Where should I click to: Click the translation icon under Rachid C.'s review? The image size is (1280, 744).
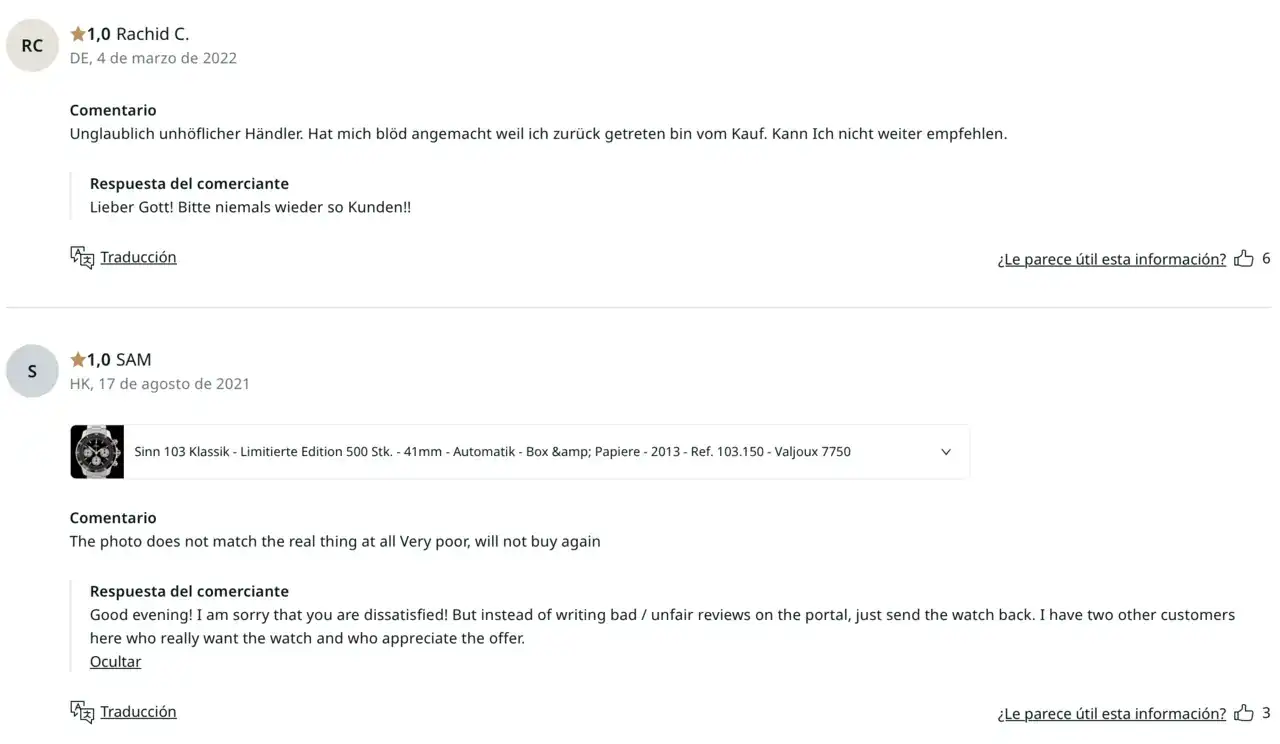point(82,258)
